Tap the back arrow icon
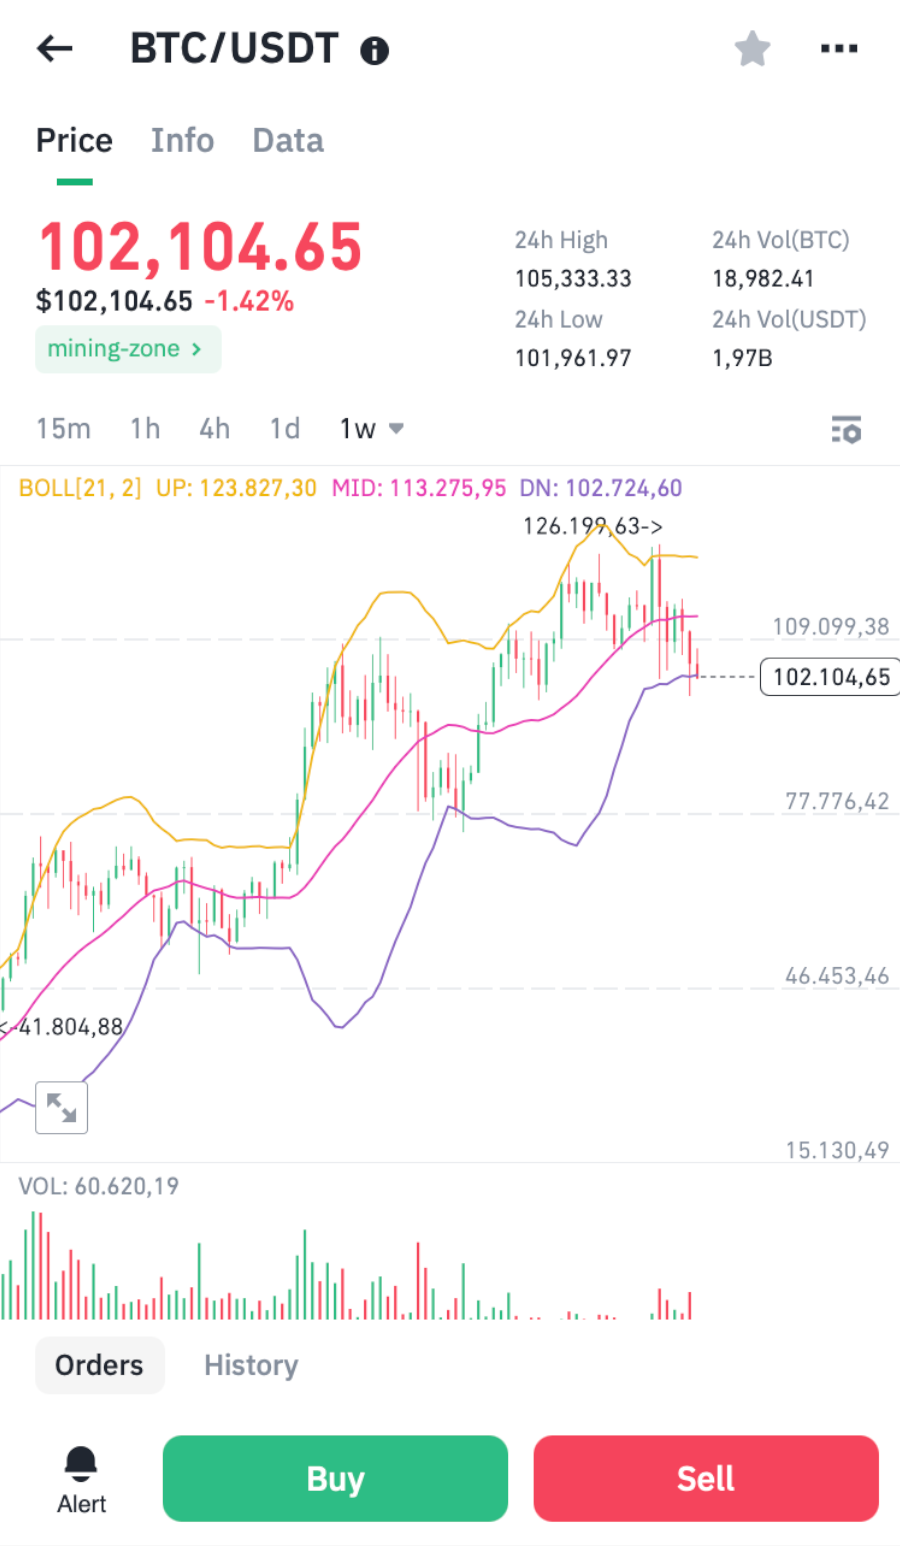The width and height of the screenshot is (900, 1546). 55,48
